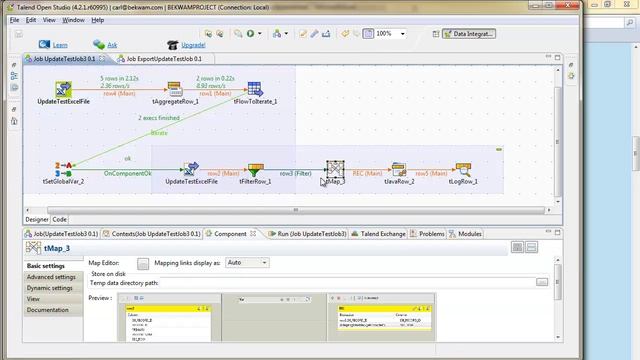Image resolution: width=640 pixels, height=360 pixels.
Task: Click the Temp data directory path field
Action: [347, 282]
